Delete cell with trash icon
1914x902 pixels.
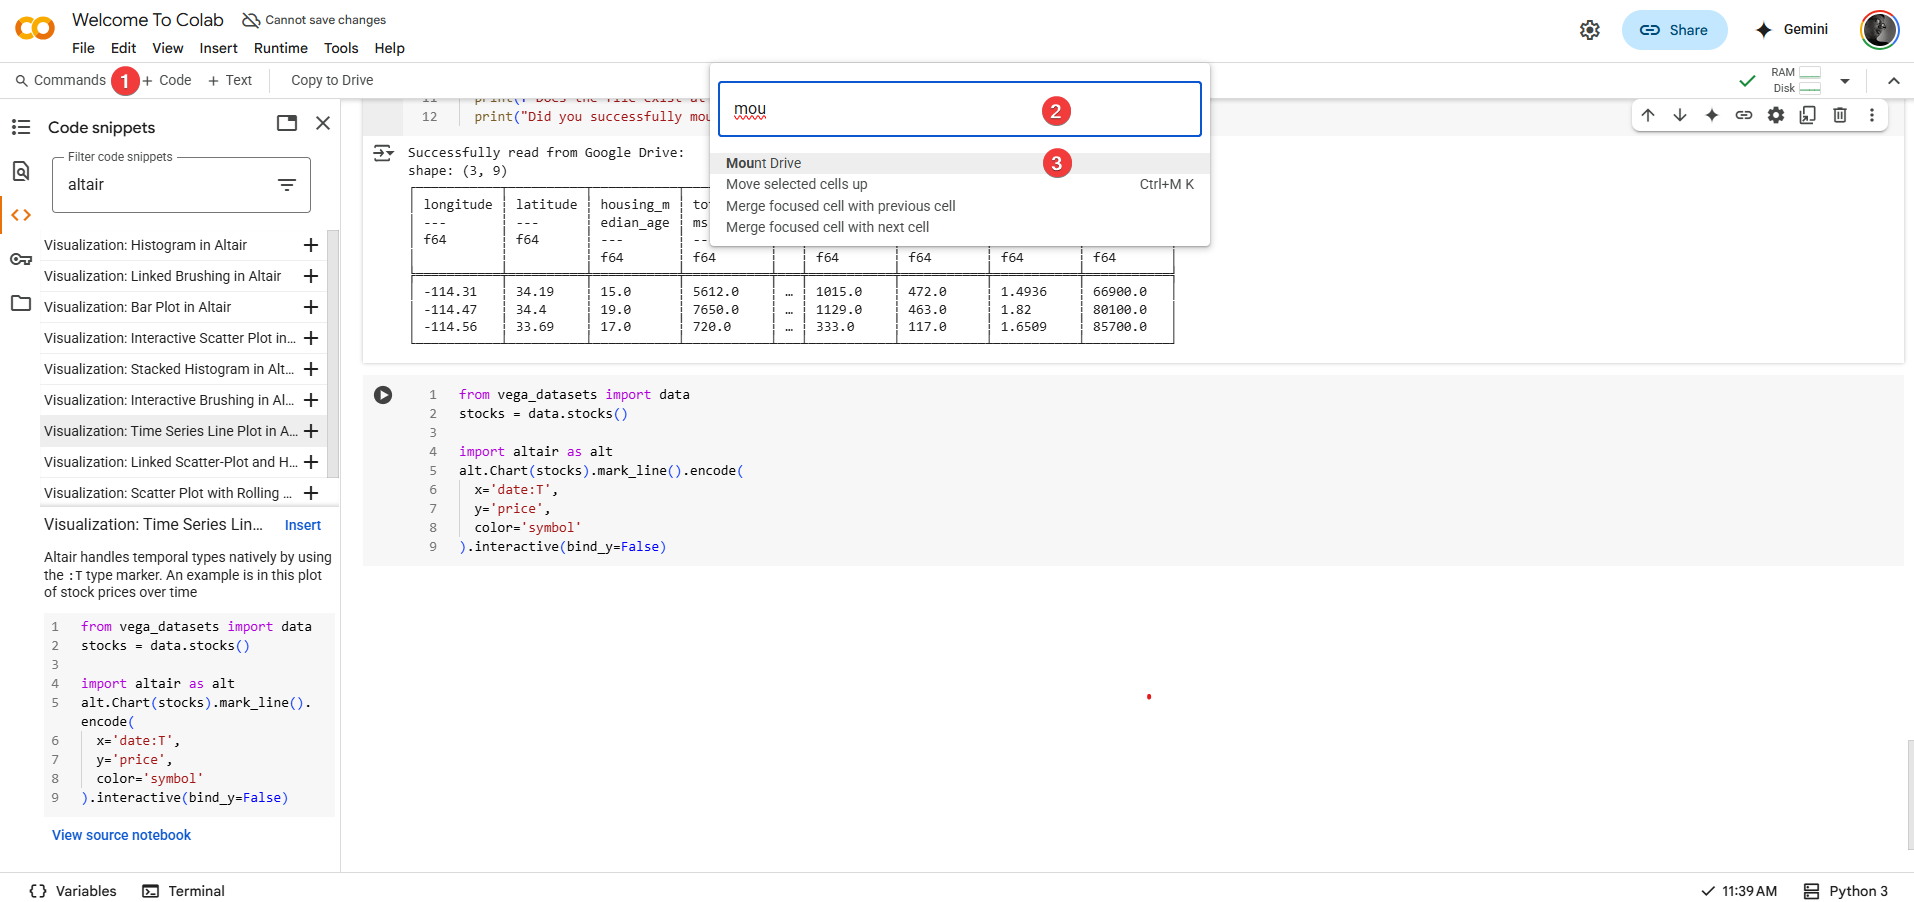pos(1840,115)
